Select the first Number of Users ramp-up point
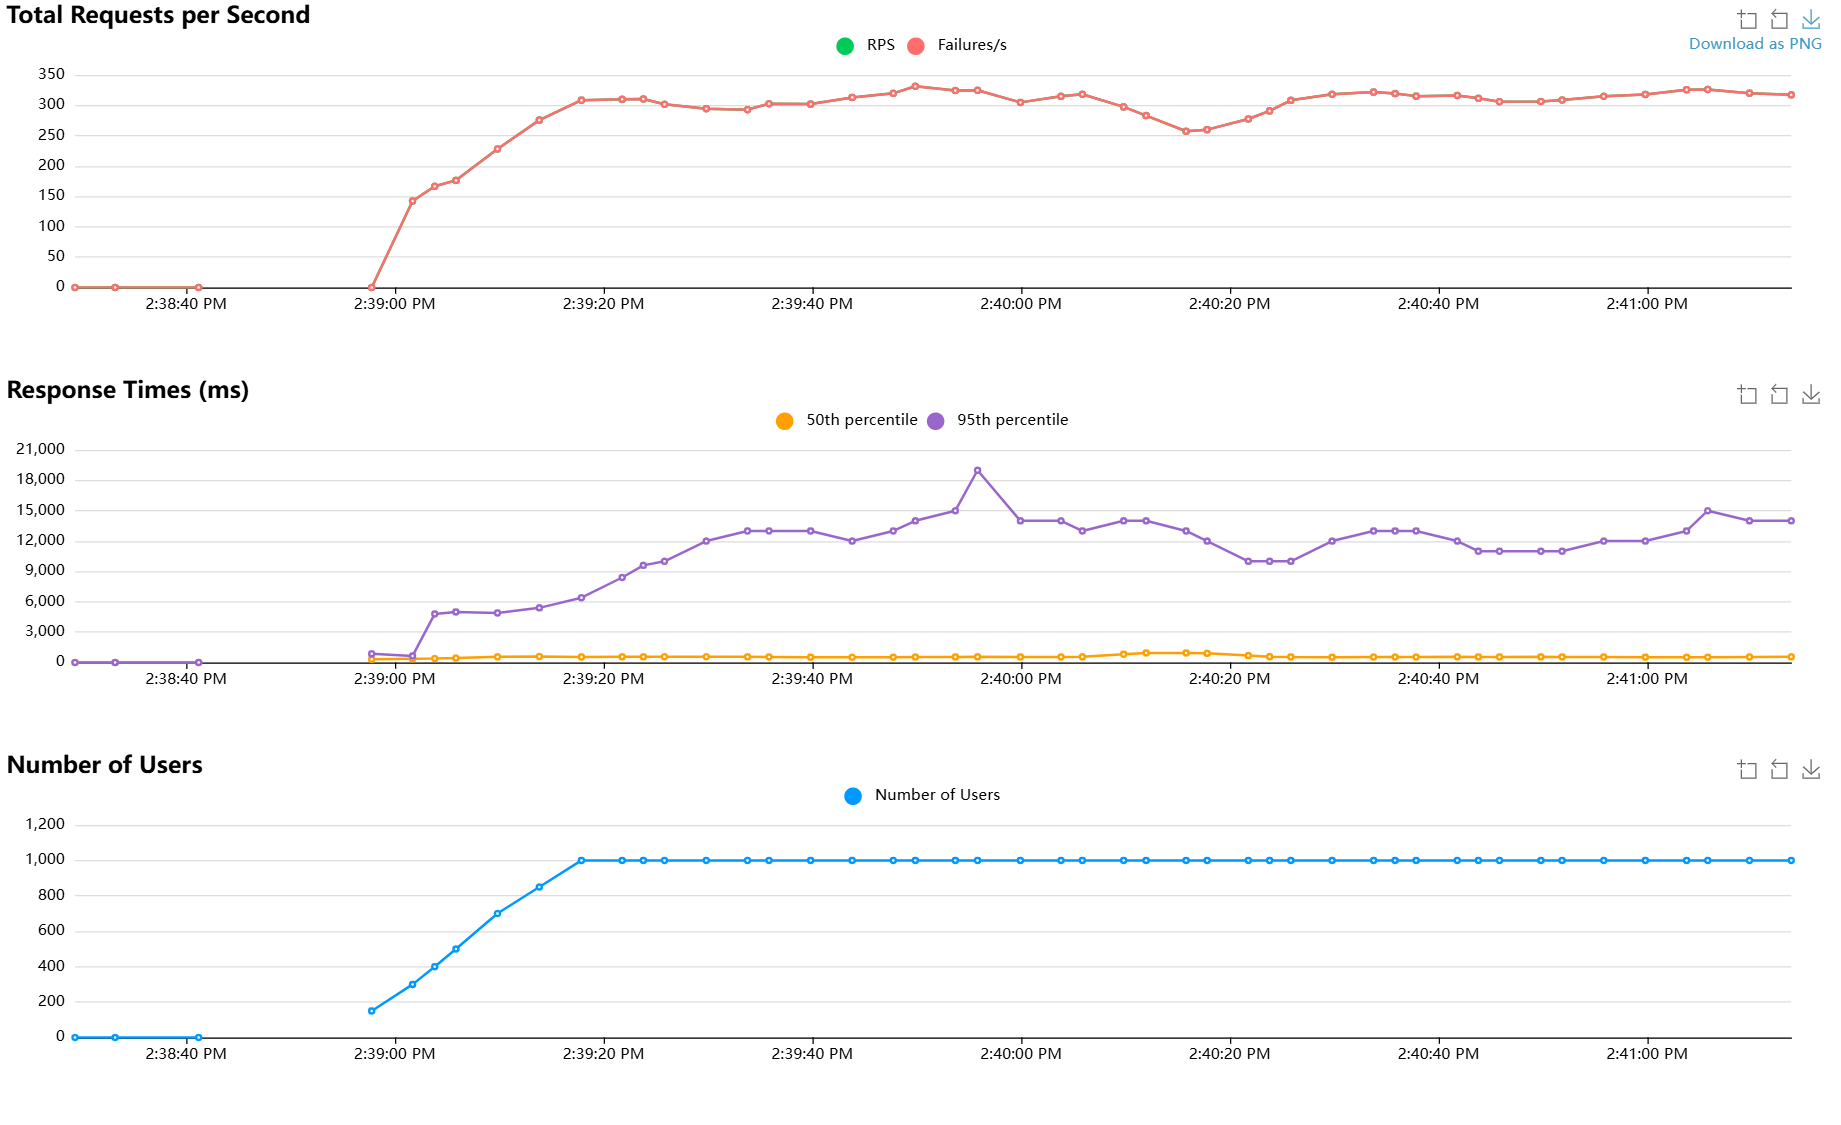The image size is (1841, 1125). 372,1011
